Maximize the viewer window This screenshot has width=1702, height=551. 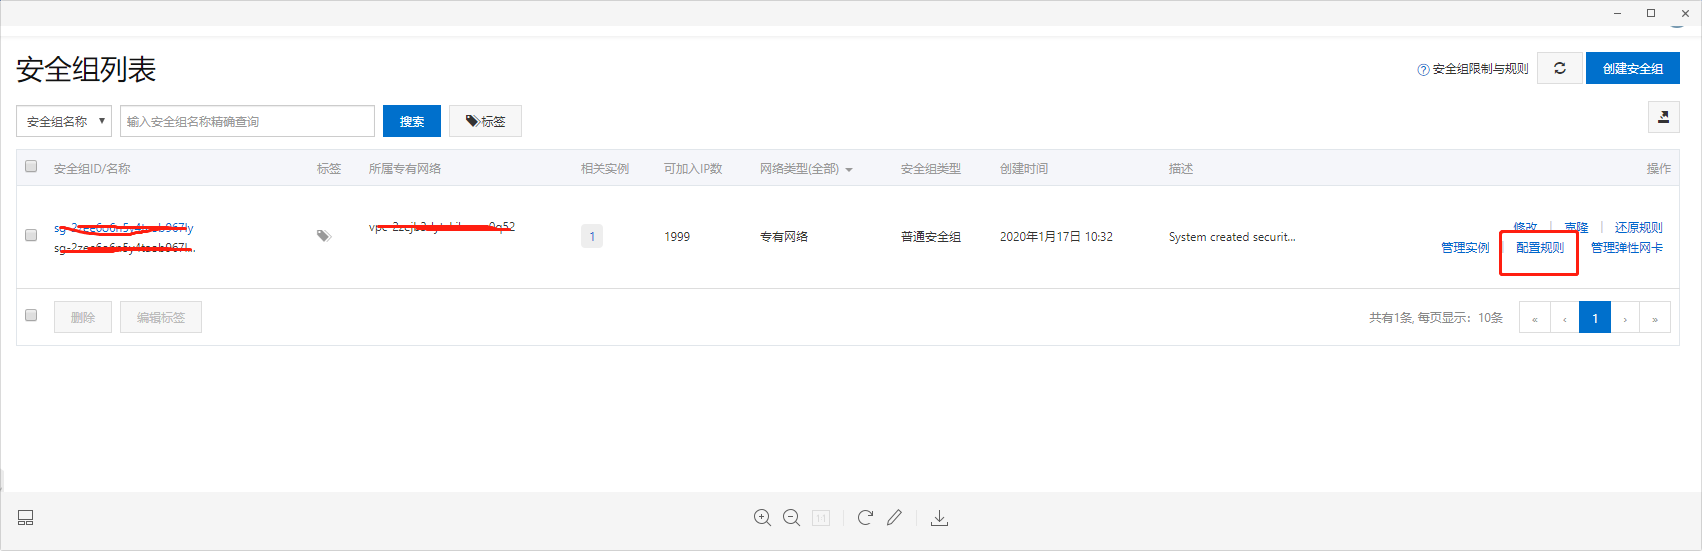pos(1651,13)
